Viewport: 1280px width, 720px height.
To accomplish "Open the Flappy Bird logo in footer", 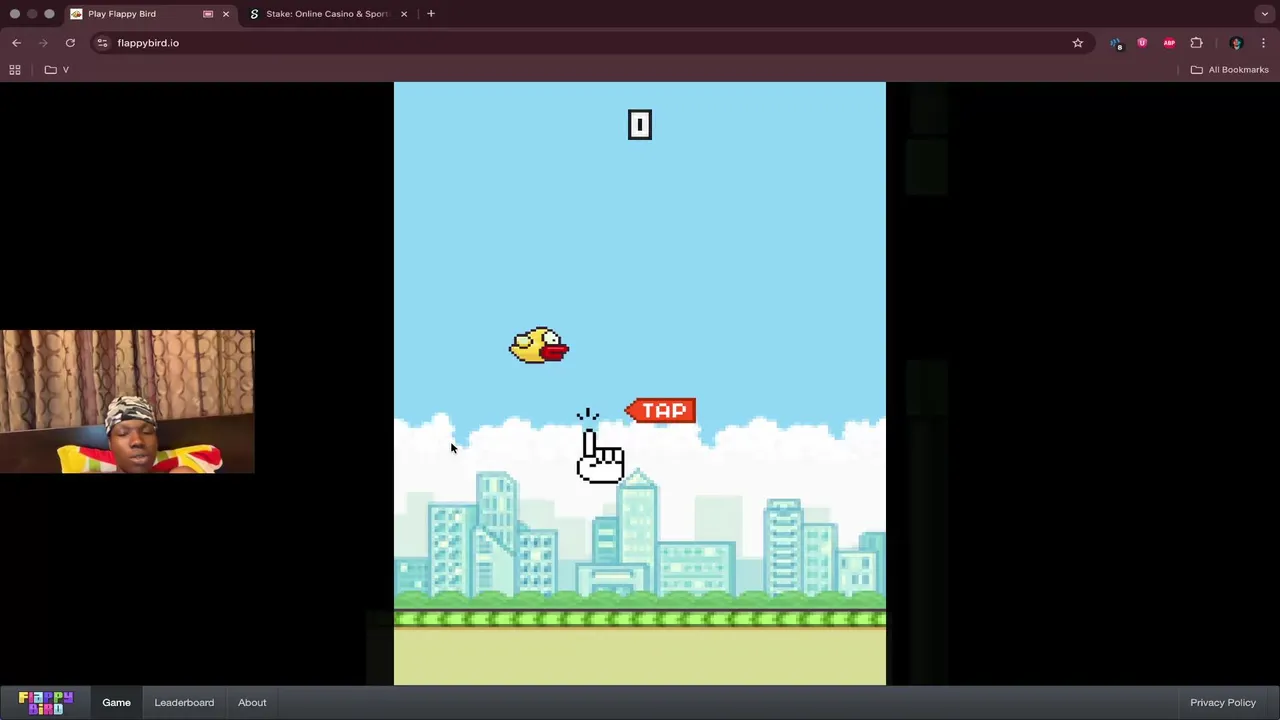I will point(45,702).
